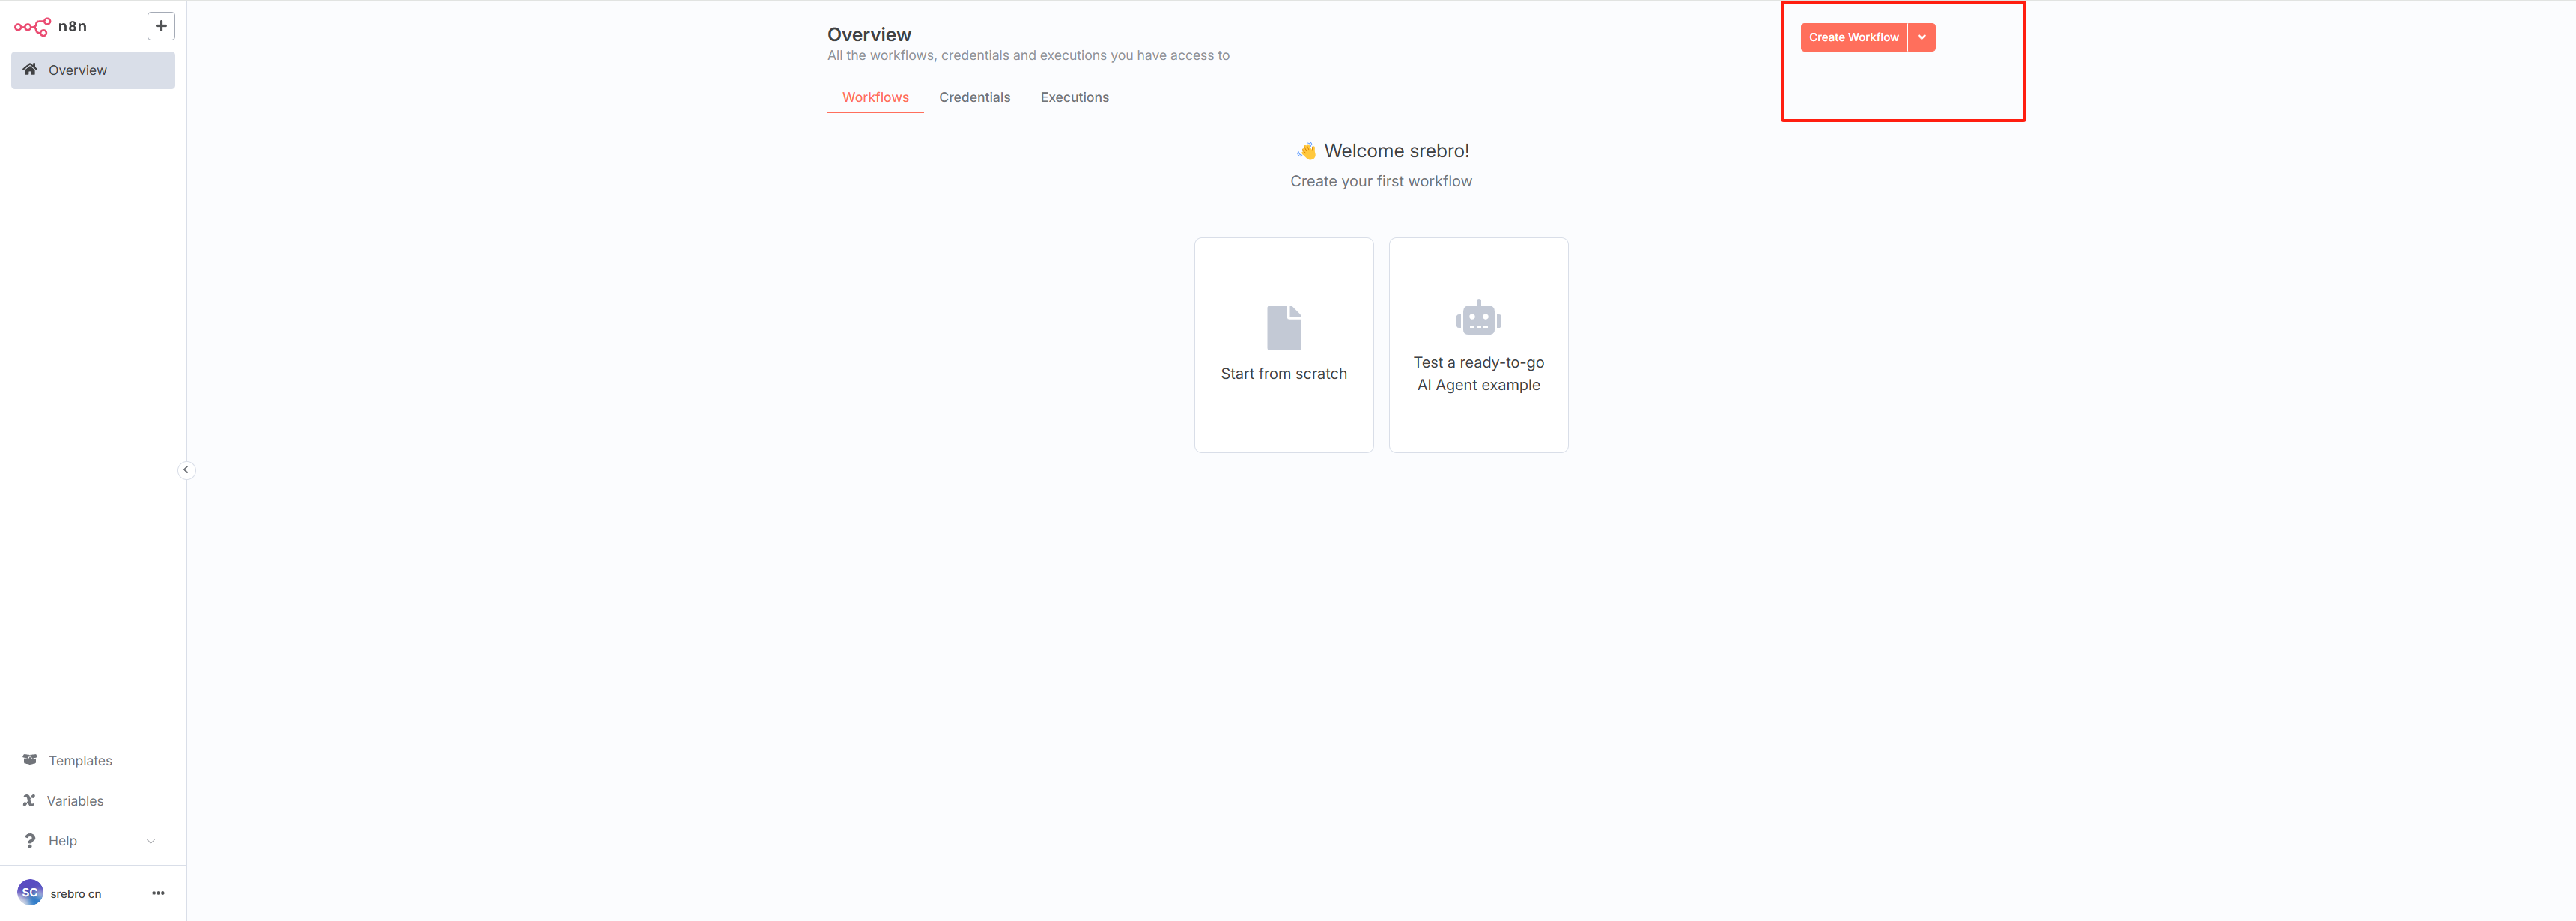Click the n8n logo icon
This screenshot has height=921, width=2576.
tap(32, 27)
